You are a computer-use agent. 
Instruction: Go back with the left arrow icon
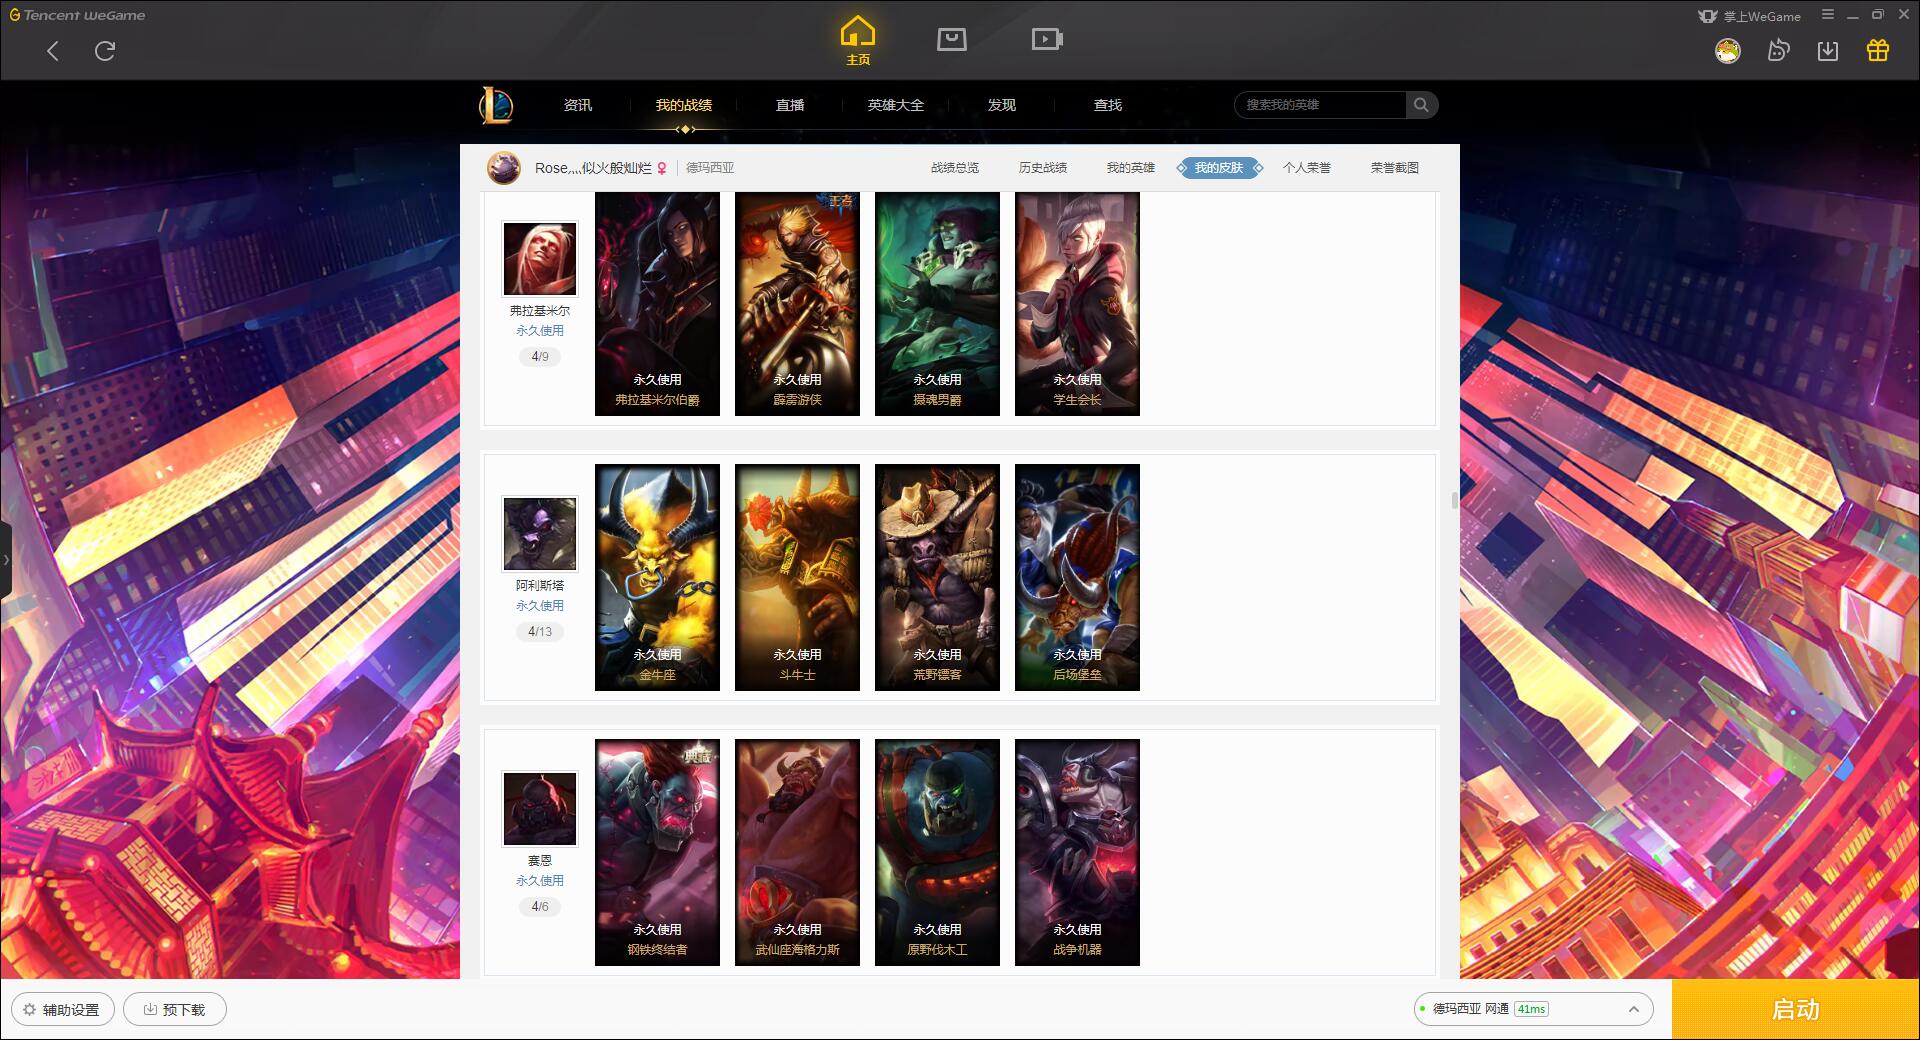click(53, 51)
